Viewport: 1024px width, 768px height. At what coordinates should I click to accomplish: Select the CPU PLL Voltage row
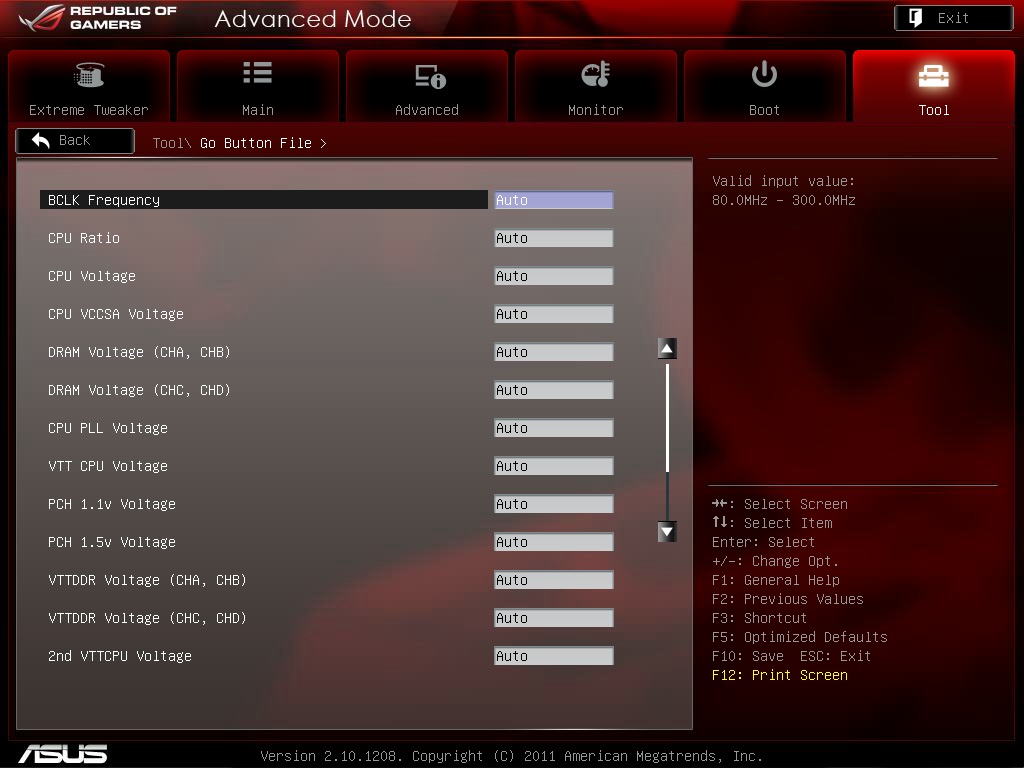327,428
